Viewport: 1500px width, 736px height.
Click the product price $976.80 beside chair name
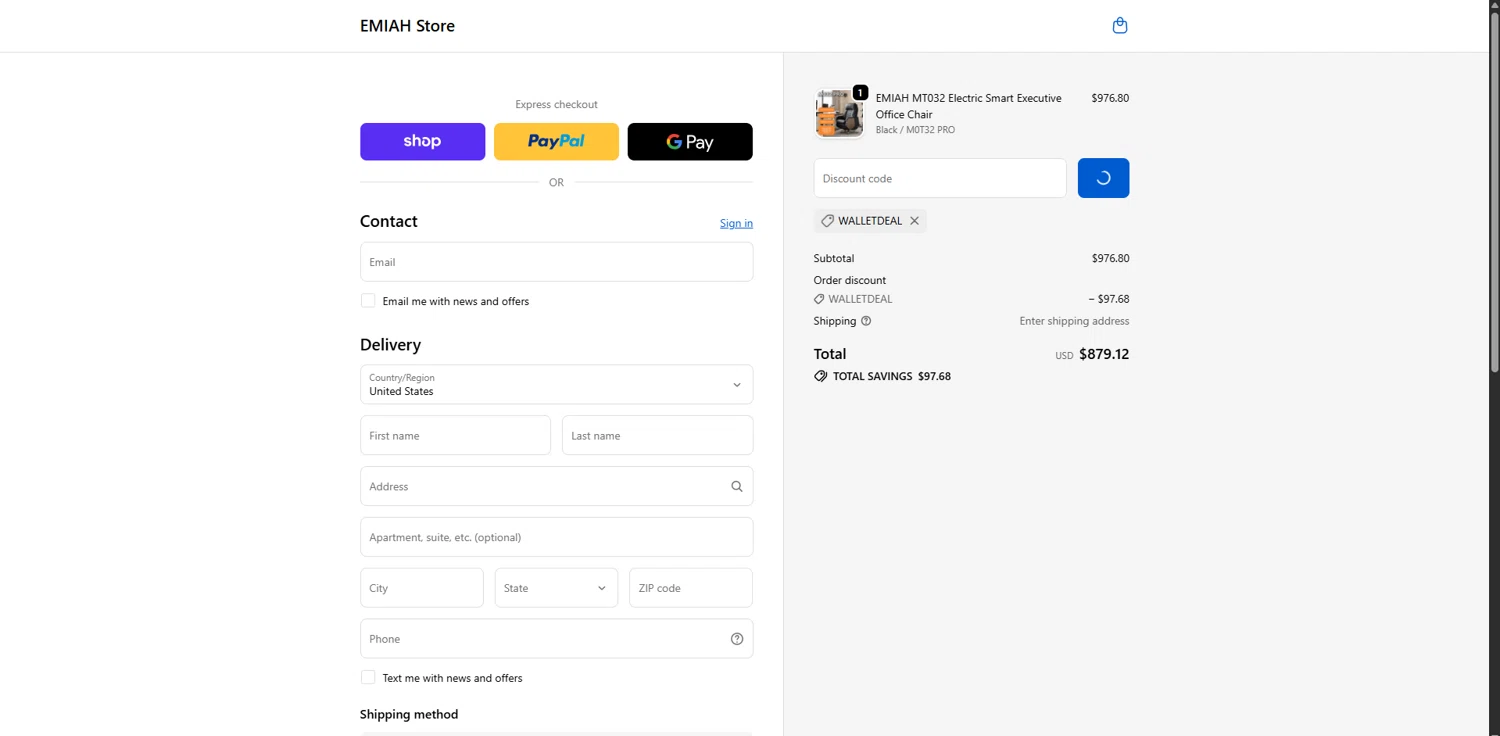[x=1110, y=98]
